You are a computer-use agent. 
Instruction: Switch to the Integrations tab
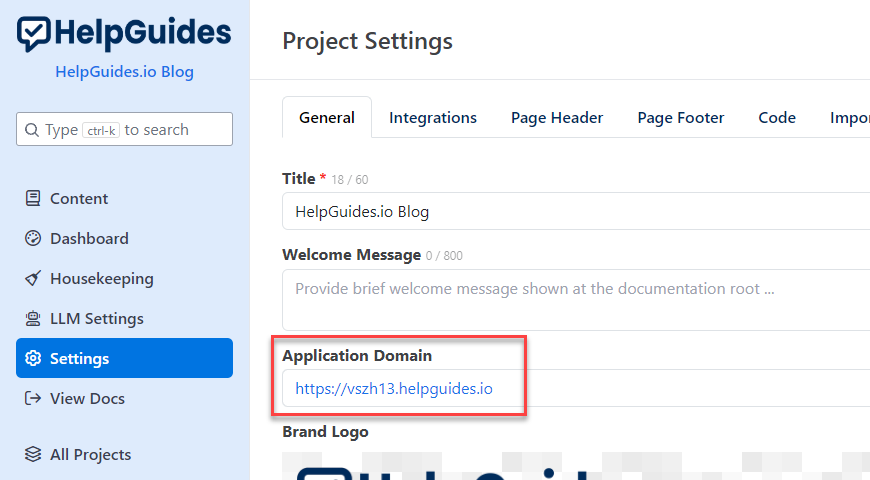coord(433,118)
